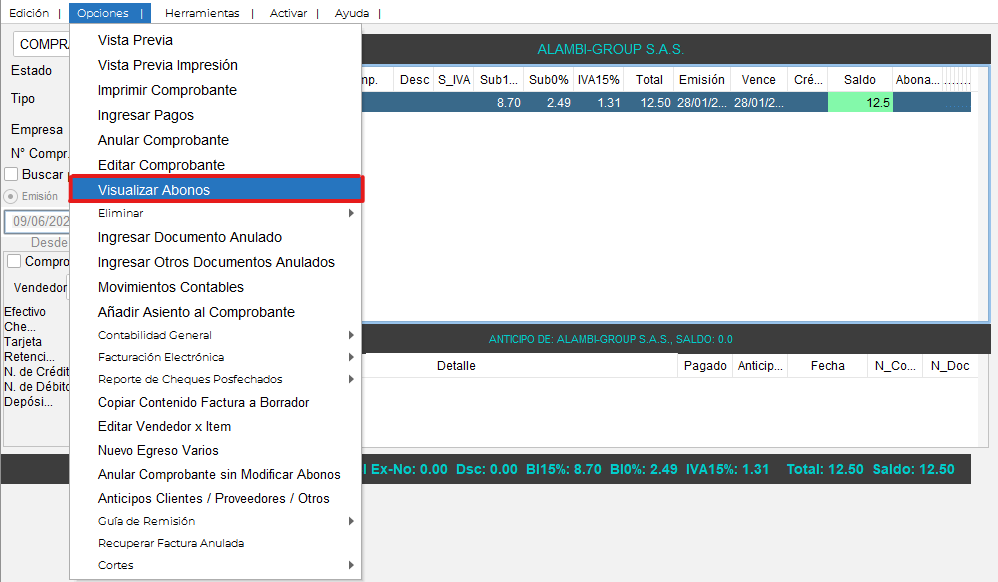Viewport: 998px width, 582px height.
Task: Toggle the Buscar checkbox
Action: coord(13,175)
